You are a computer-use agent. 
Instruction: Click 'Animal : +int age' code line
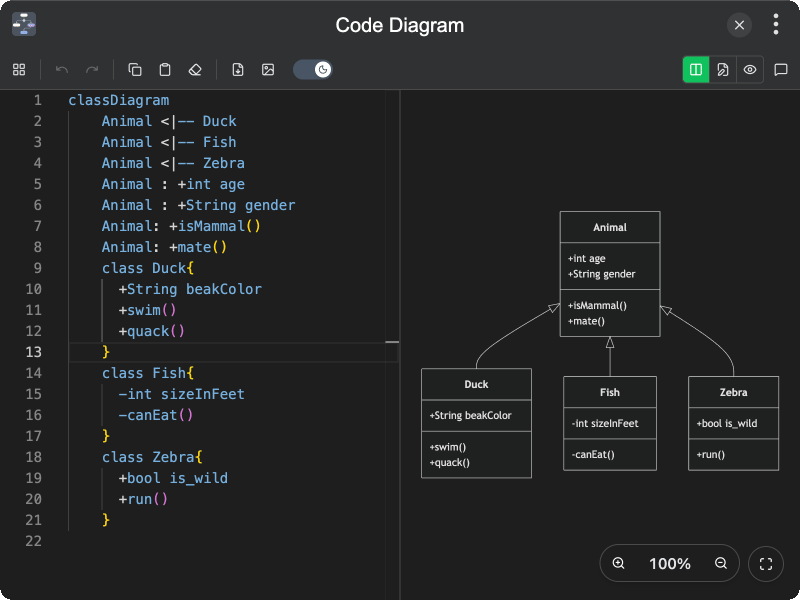[173, 184]
